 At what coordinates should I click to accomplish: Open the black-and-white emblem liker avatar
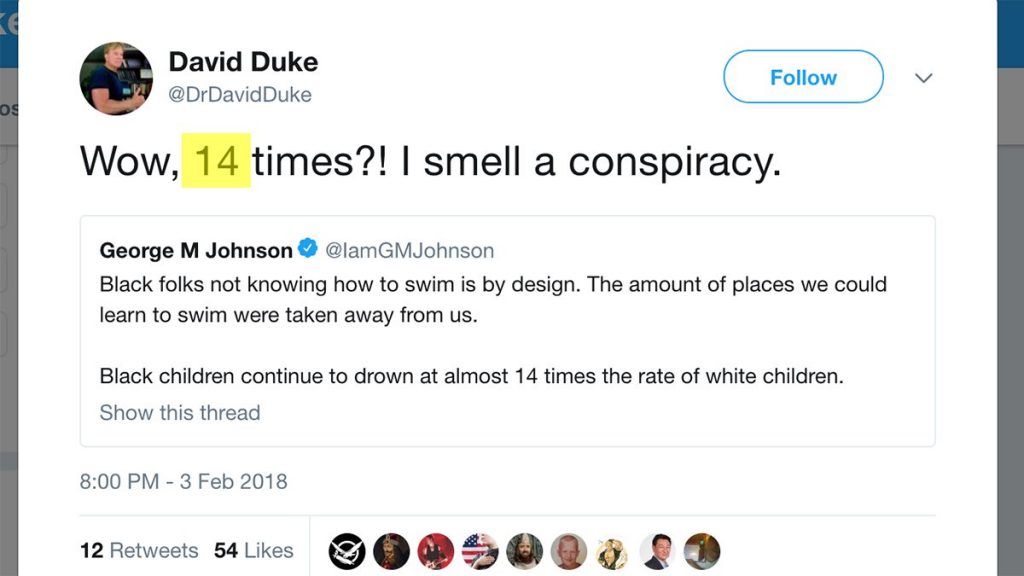347,551
